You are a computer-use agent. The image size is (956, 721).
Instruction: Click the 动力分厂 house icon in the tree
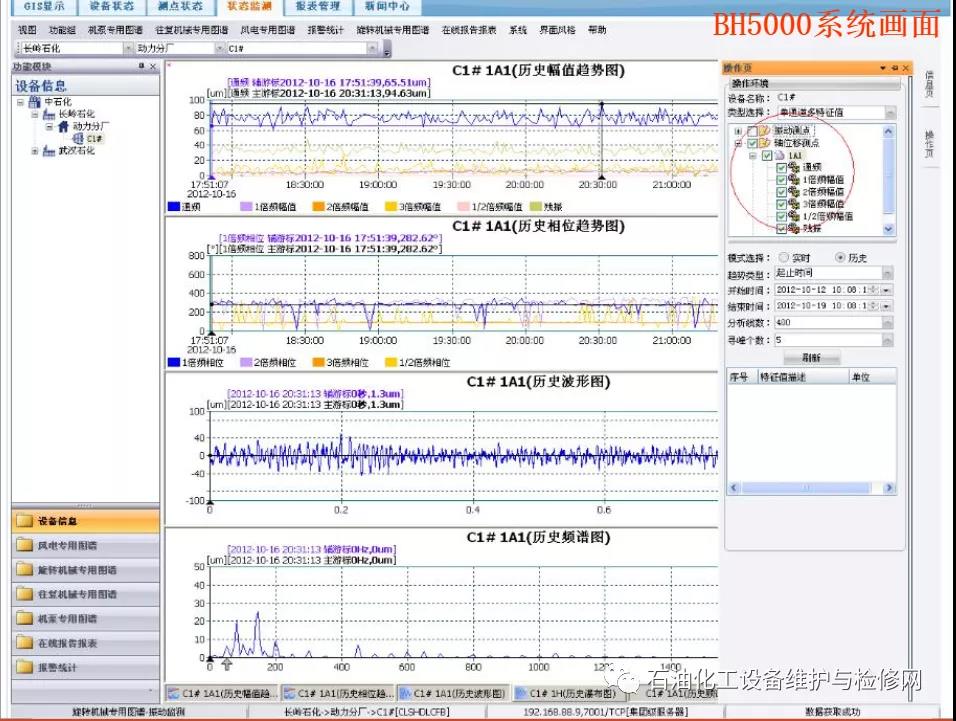click(63, 127)
